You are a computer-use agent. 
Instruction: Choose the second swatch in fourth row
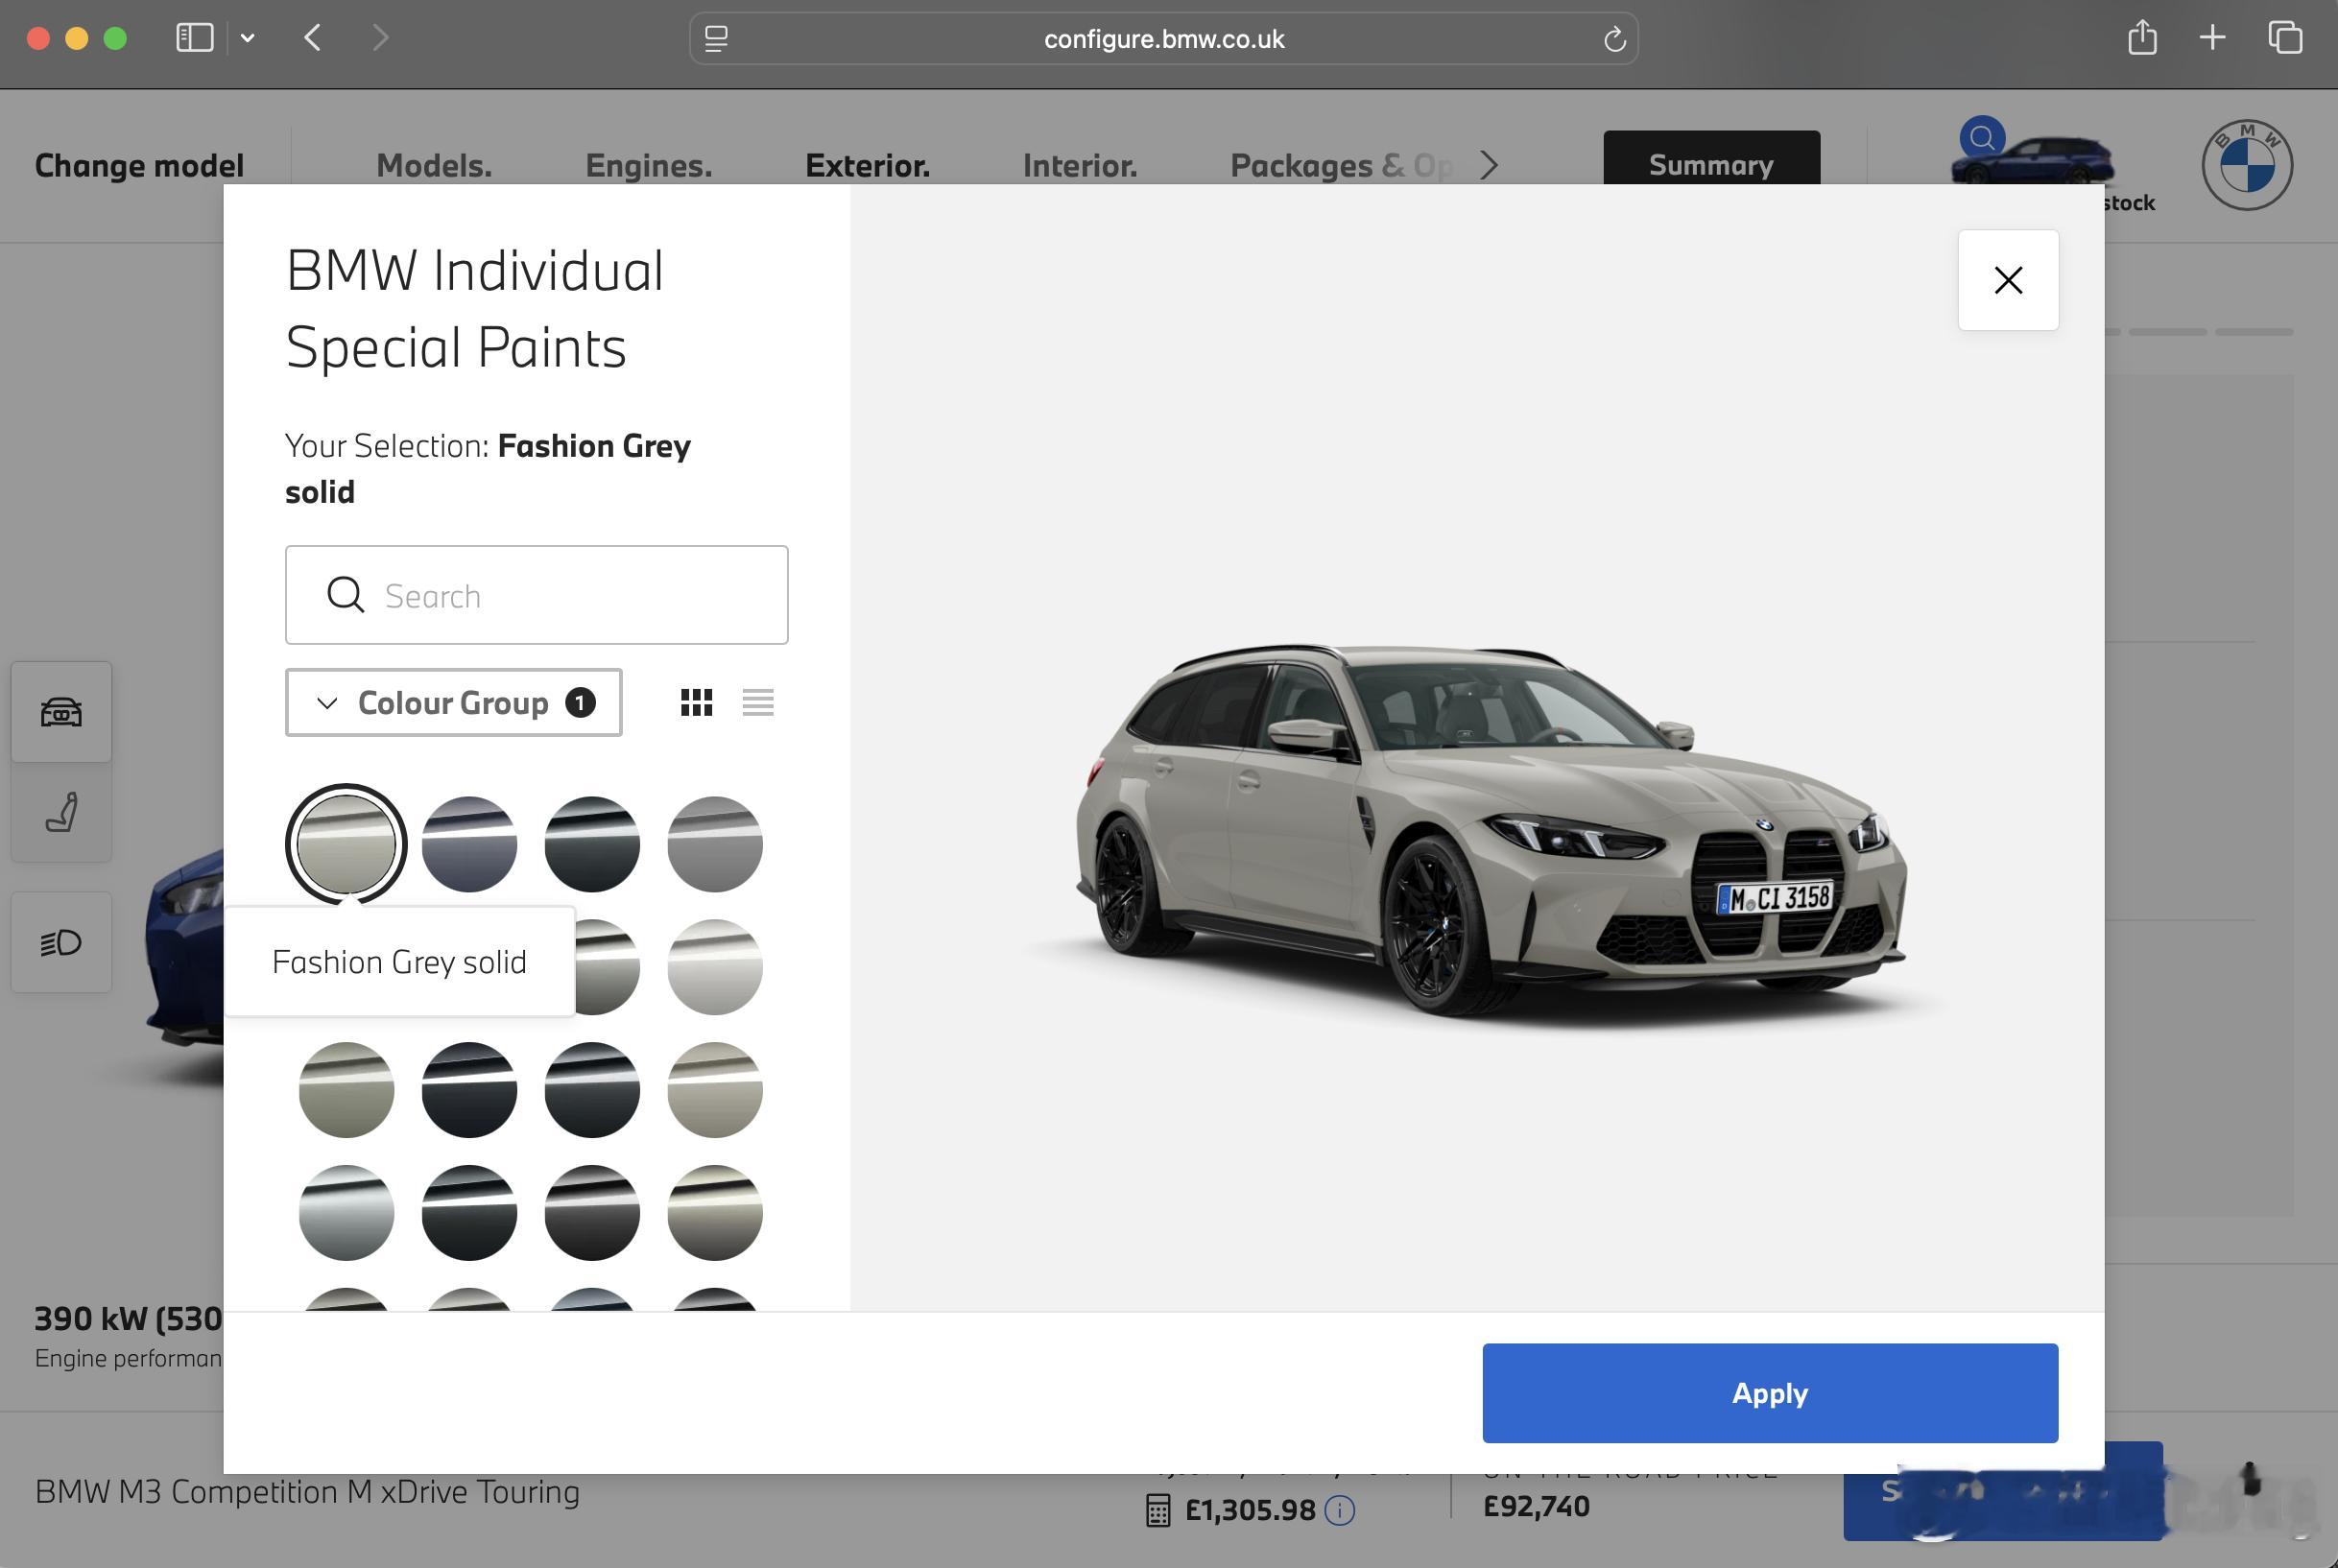click(x=469, y=1213)
